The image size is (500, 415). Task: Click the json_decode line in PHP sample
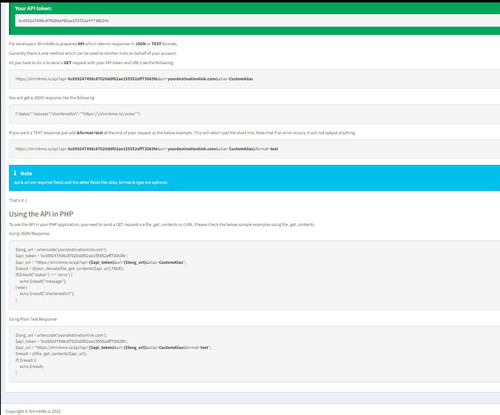pos(70,268)
